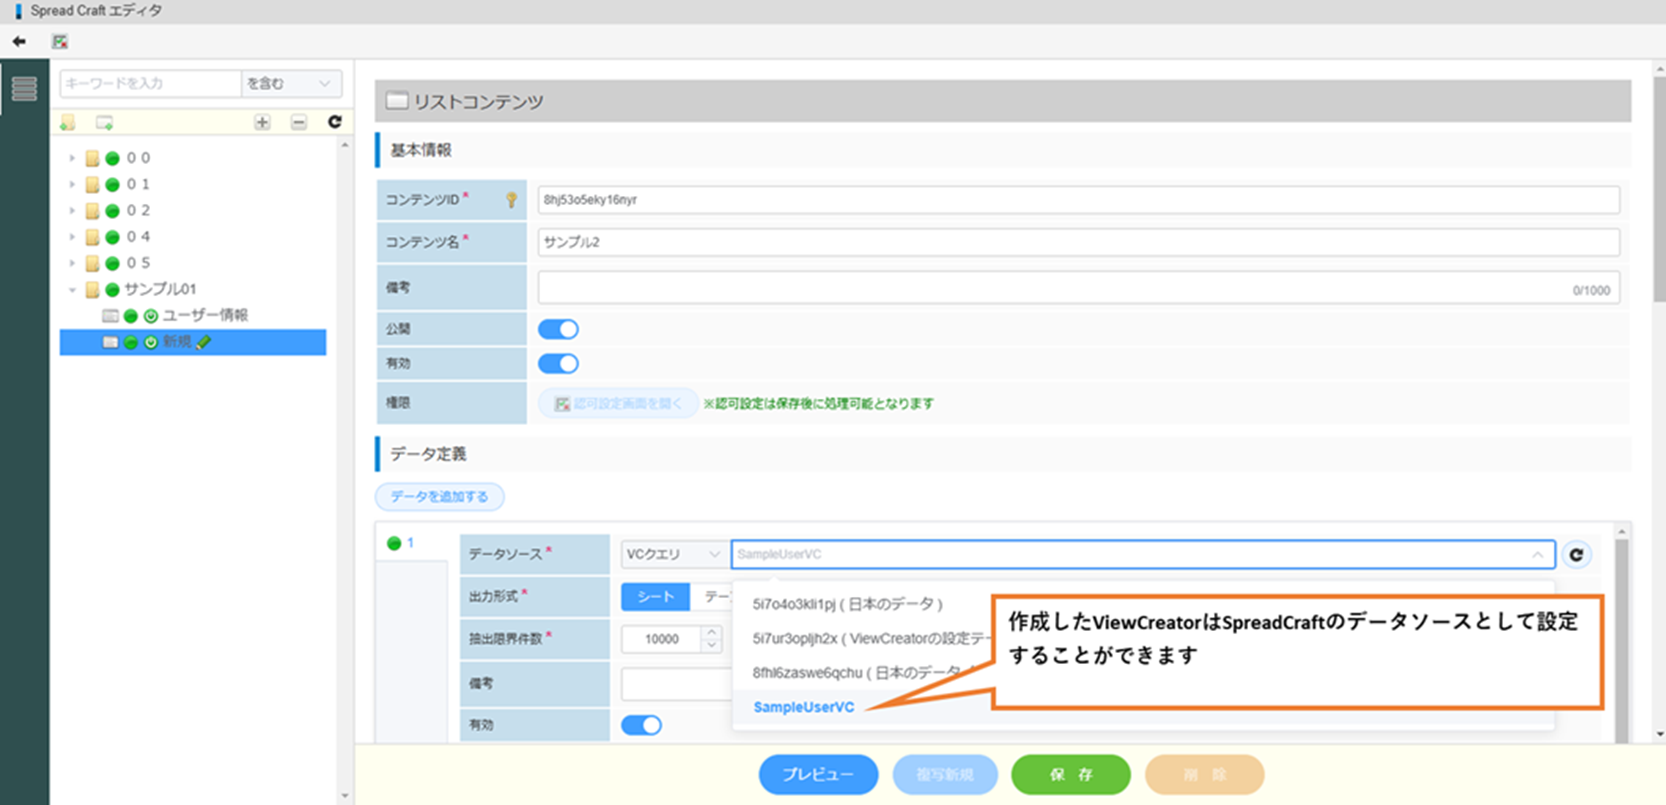Open the VCクエリ data source type dropdown

click(673, 554)
